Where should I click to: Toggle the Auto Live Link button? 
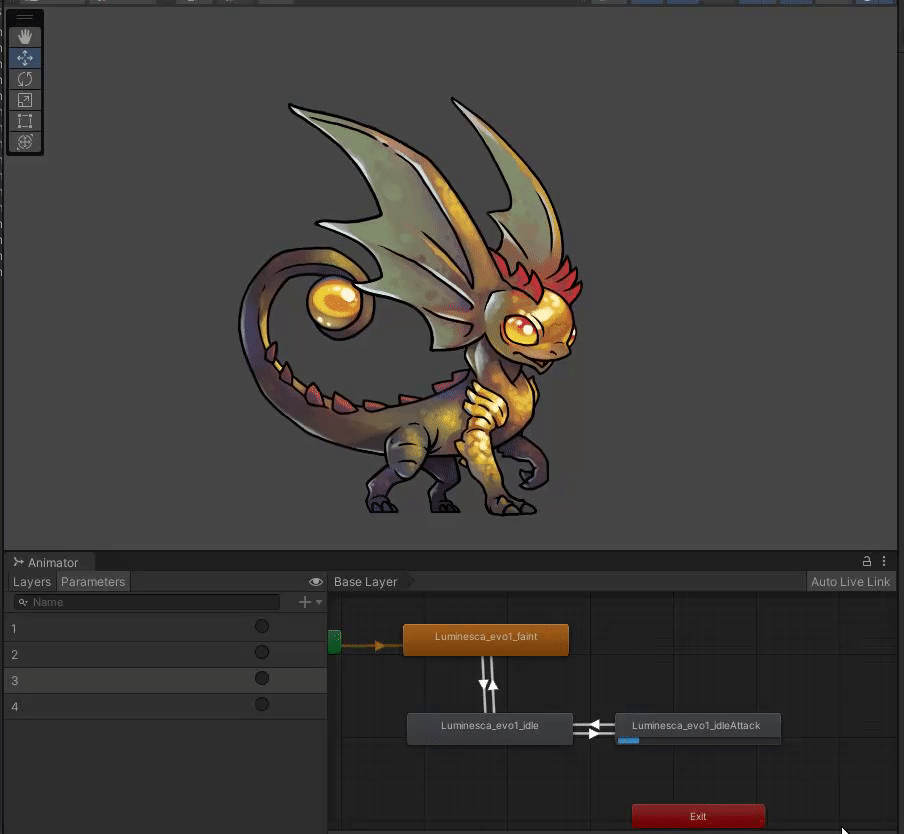(x=850, y=582)
